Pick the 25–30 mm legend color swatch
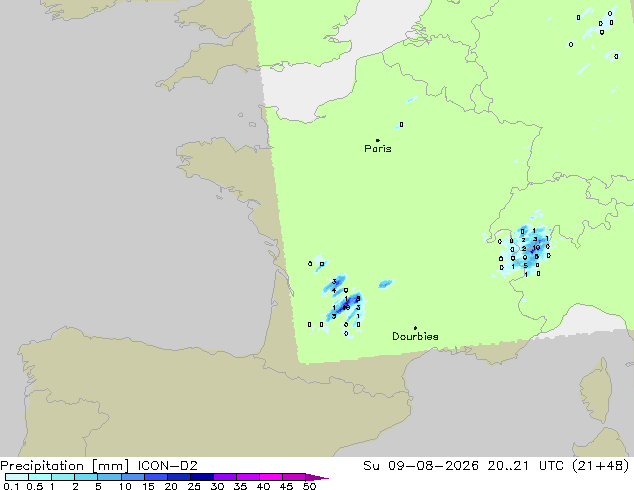Image resolution: width=634 pixels, height=490 pixels. [201, 477]
